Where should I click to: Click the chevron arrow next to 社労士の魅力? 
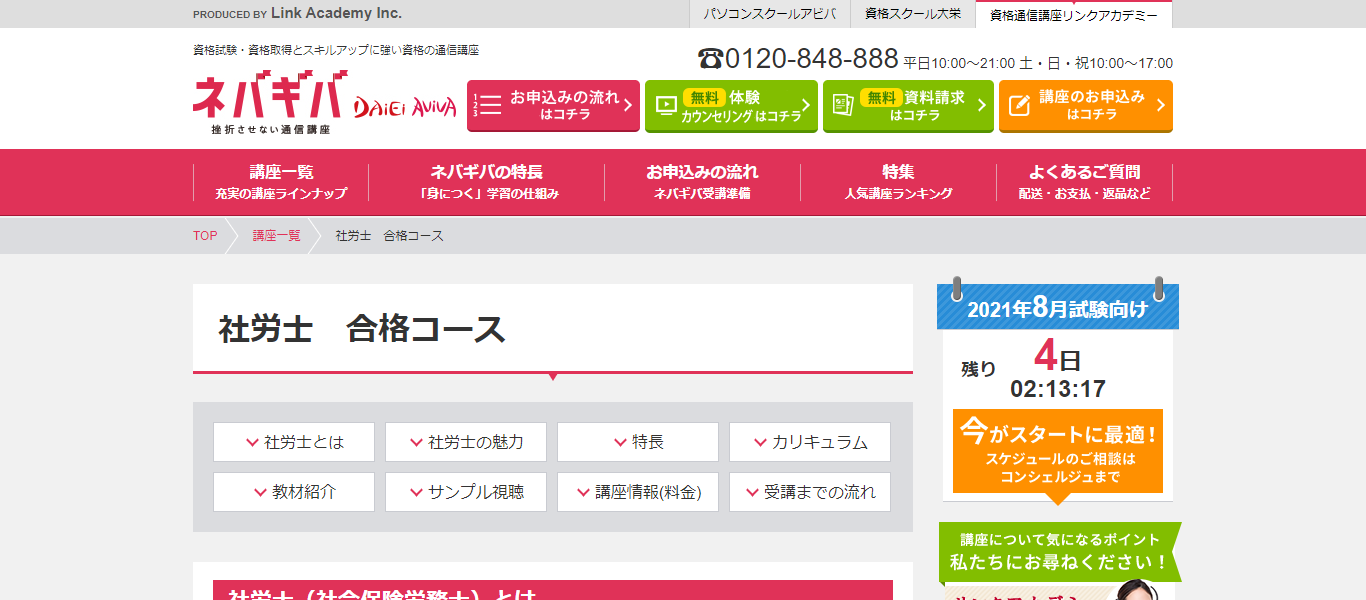point(416,442)
